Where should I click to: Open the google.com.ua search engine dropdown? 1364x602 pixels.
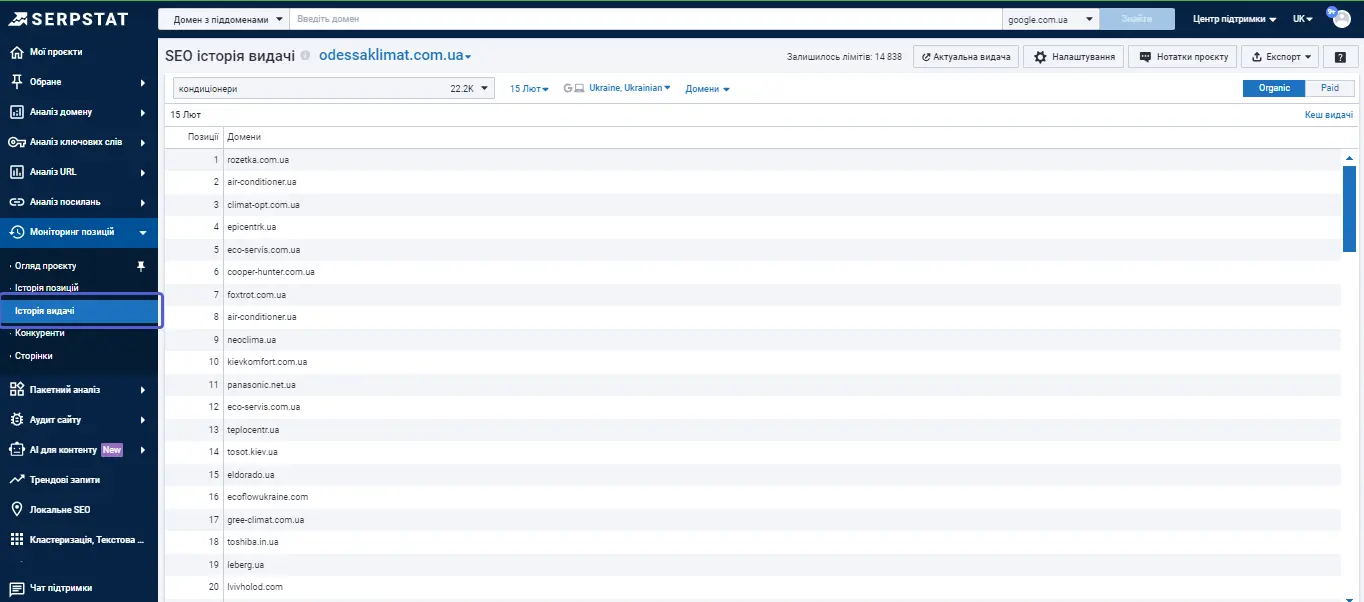click(x=1051, y=19)
